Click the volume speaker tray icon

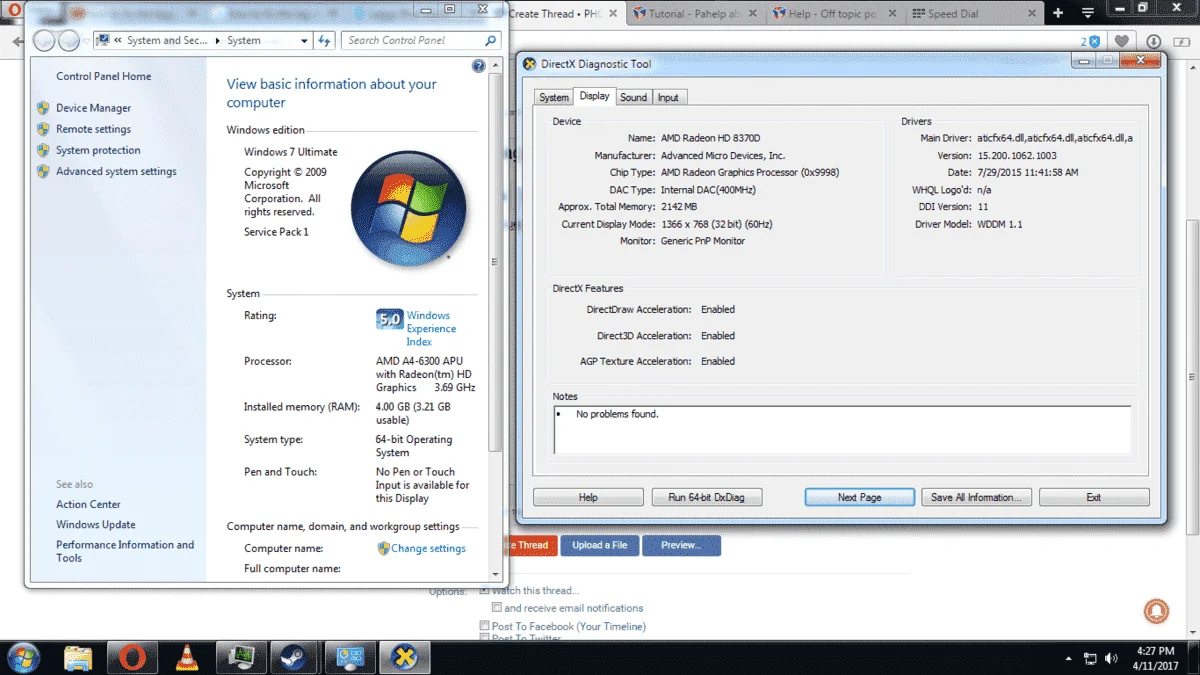(x=1111, y=658)
